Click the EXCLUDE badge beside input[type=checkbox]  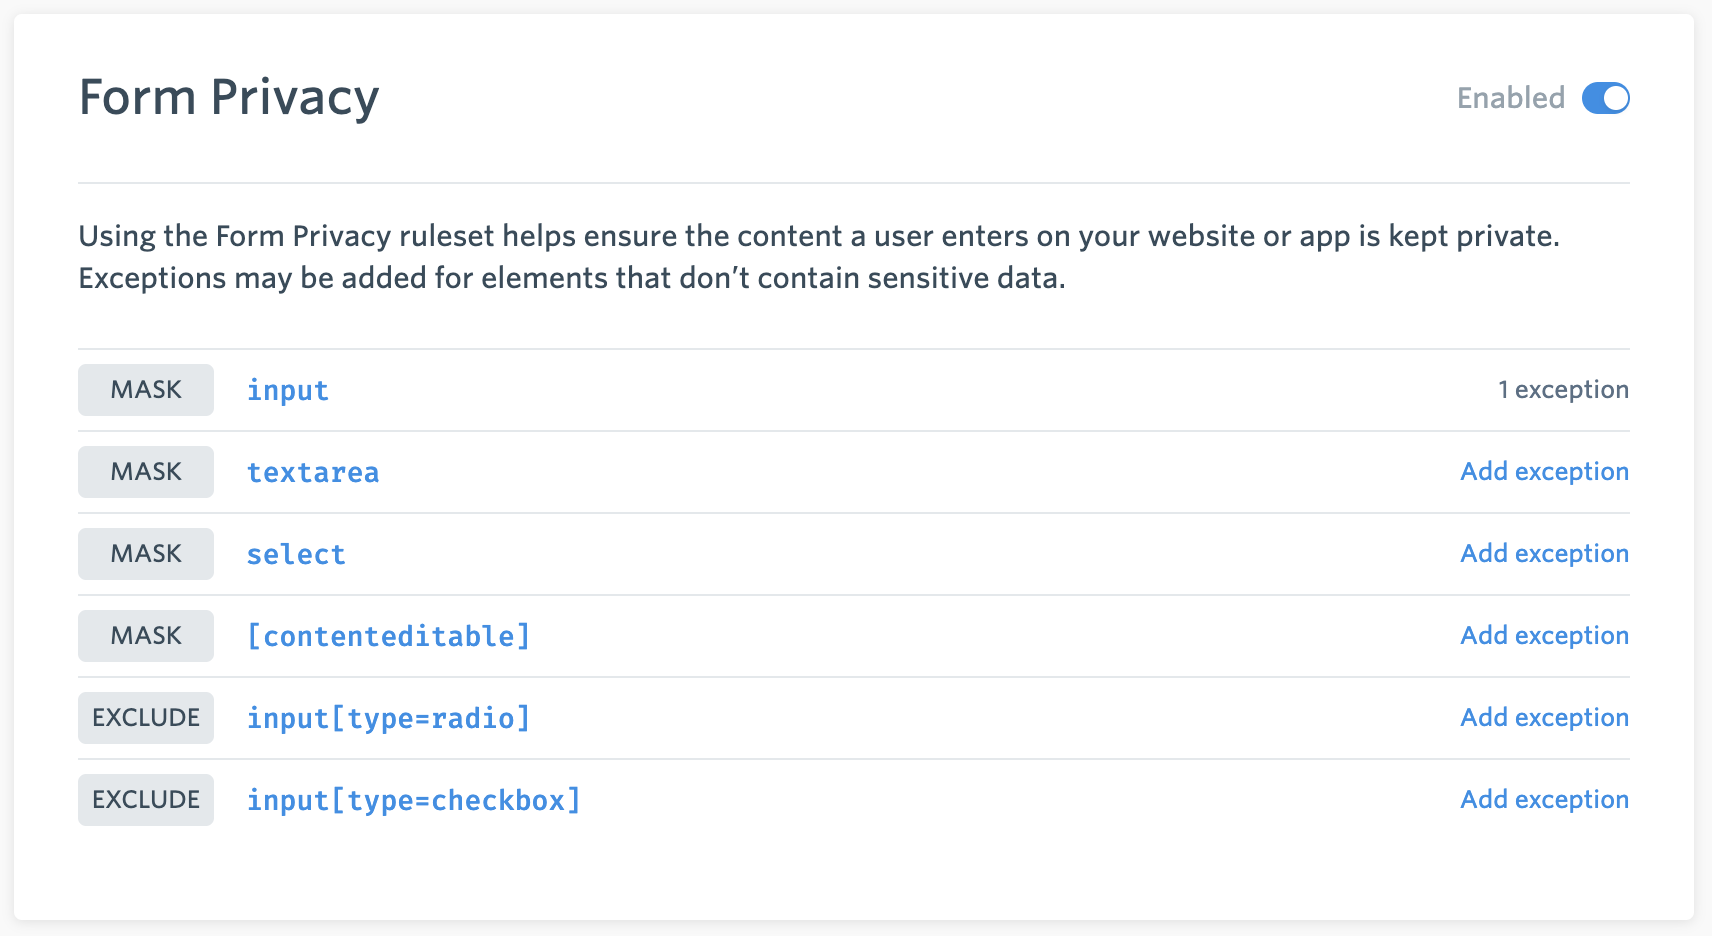[x=146, y=800]
